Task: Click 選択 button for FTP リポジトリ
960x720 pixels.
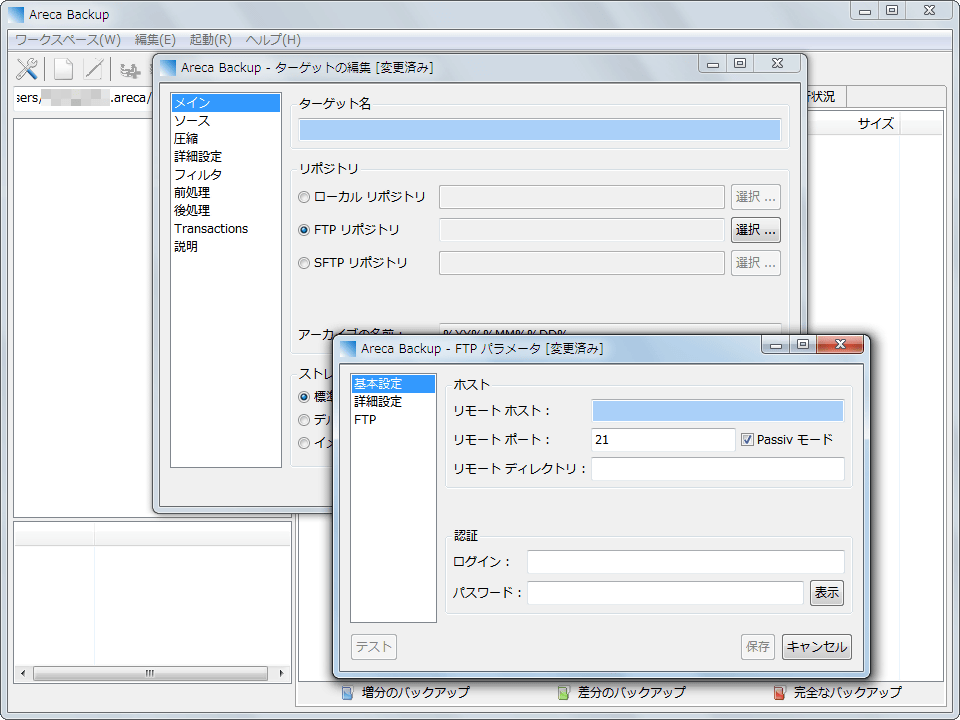Action: coord(756,230)
